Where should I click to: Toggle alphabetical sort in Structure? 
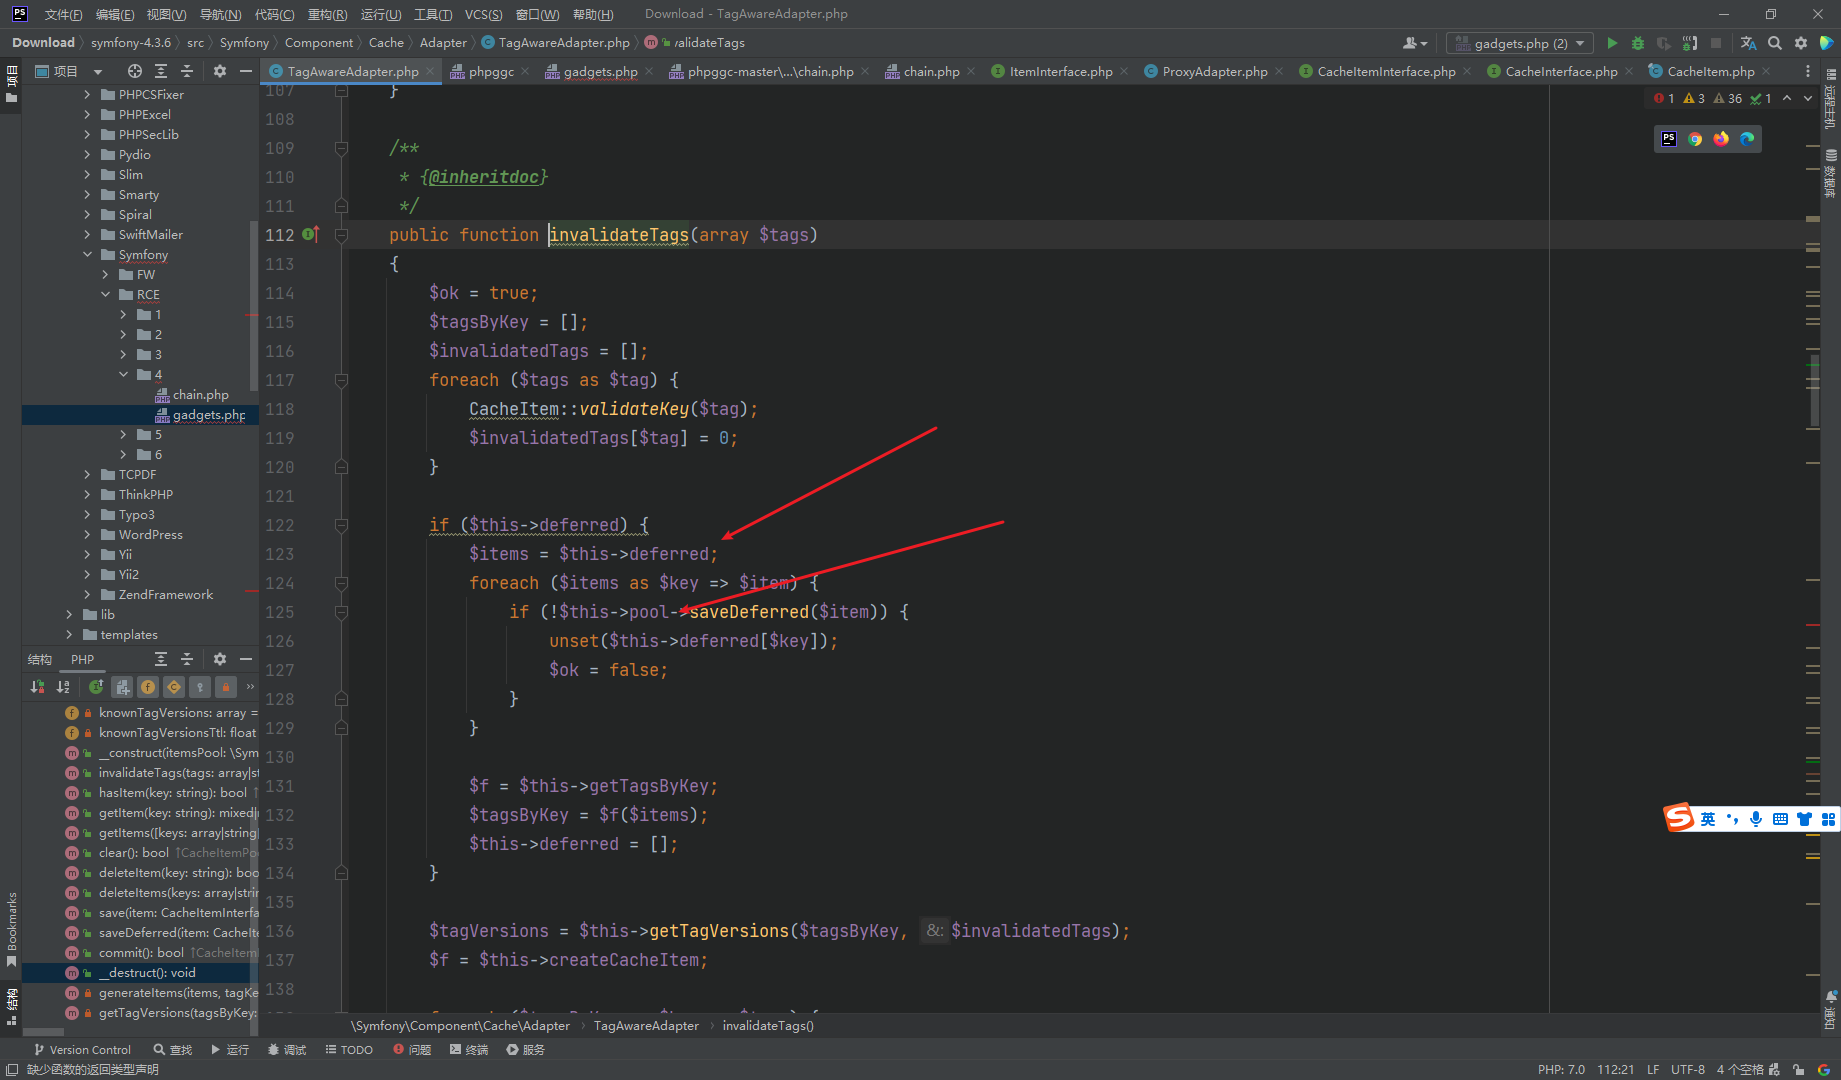63,687
